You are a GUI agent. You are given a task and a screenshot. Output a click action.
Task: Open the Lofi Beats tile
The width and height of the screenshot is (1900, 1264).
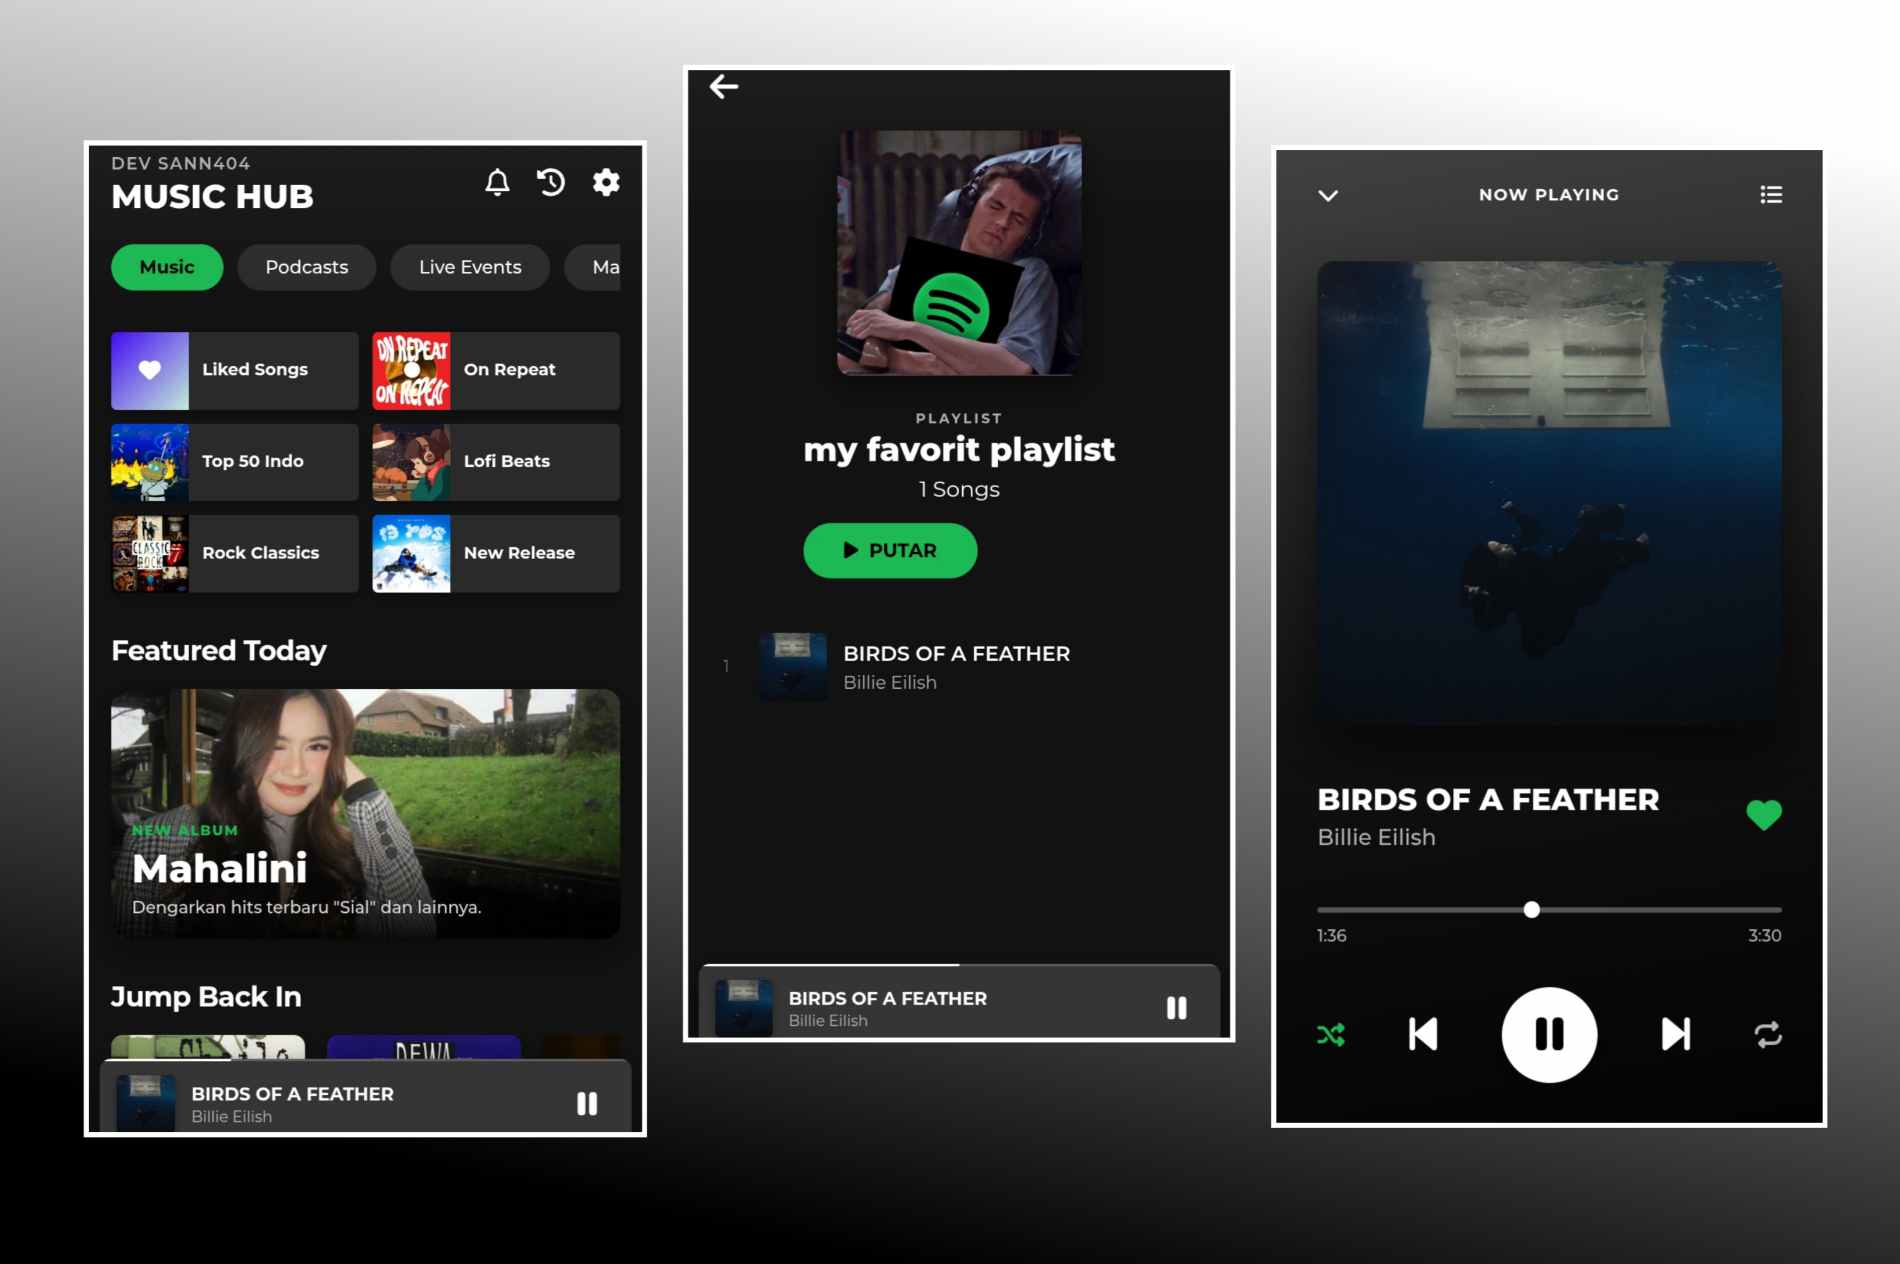point(496,462)
